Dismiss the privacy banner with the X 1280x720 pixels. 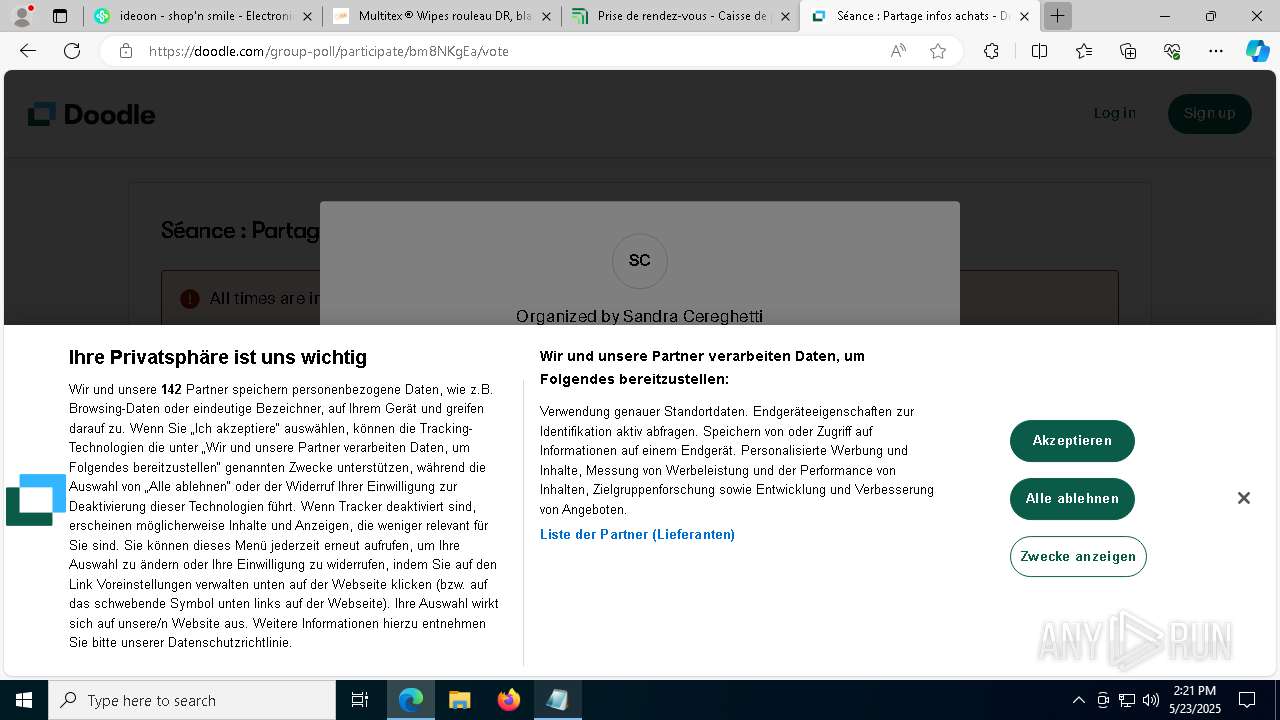(x=1244, y=498)
